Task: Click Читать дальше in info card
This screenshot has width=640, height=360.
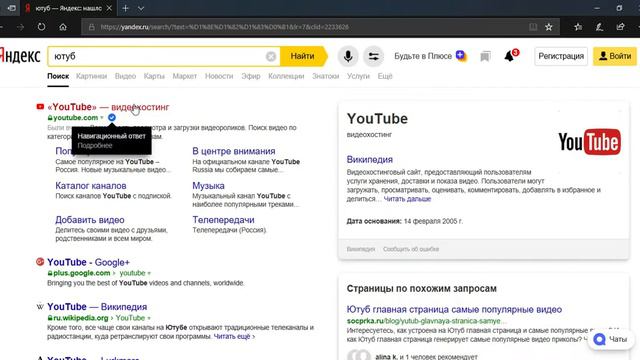Action: point(407,199)
